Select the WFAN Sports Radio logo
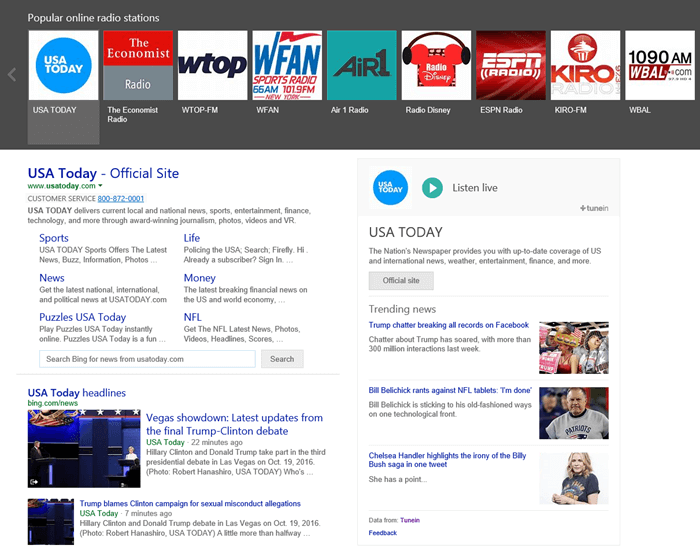 [x=287, y=65]
